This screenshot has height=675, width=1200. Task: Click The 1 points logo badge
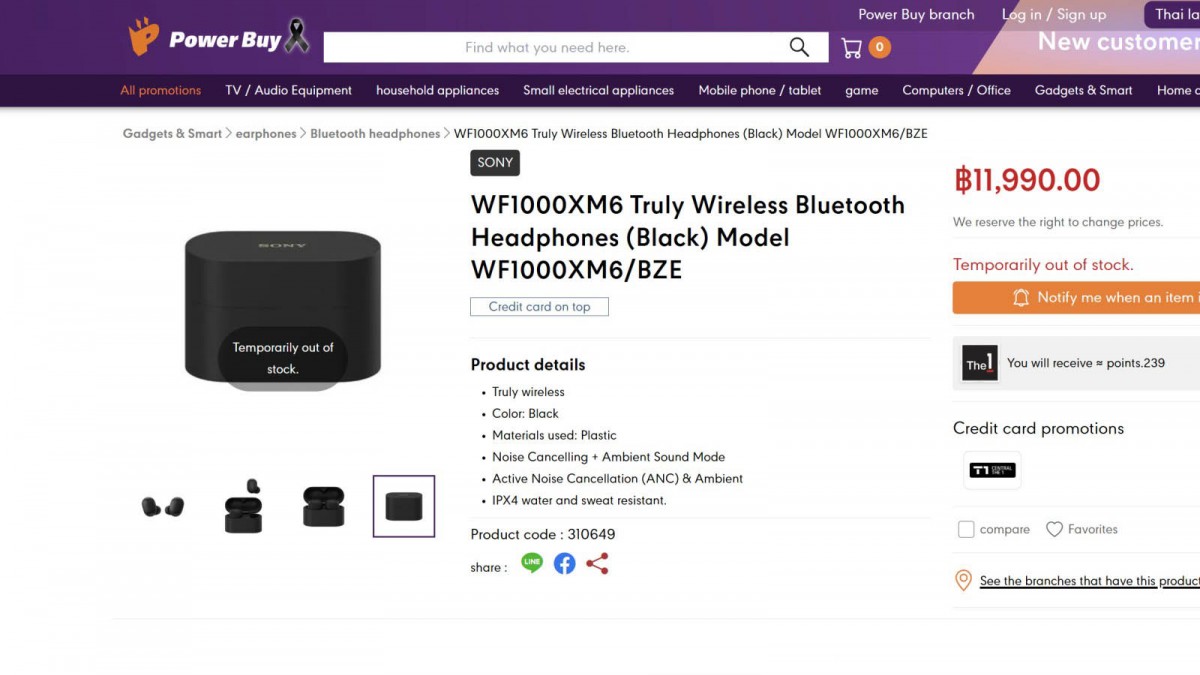[x=978, y=363]
